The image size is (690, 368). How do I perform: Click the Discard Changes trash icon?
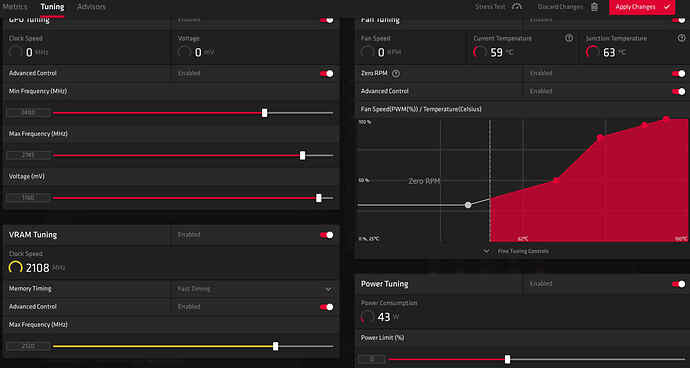pos(595,7)
